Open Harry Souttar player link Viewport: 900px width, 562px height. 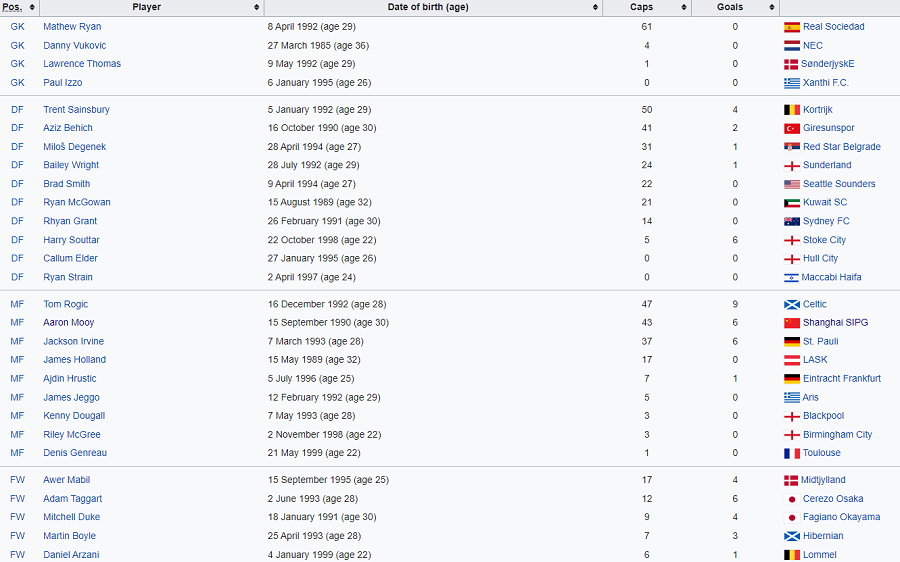(x=71, y=240)
